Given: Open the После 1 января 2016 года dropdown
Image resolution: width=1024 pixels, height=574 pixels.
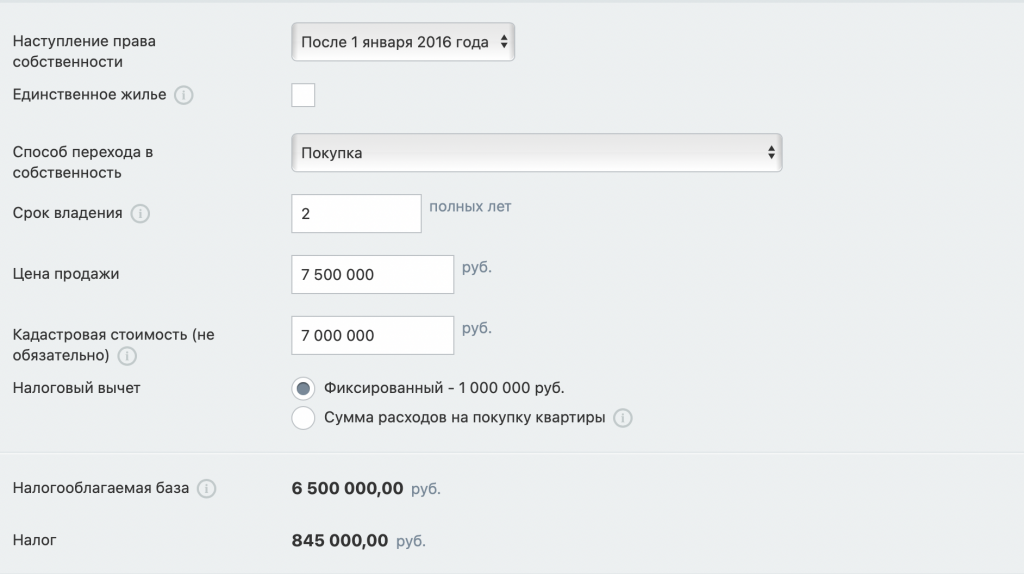Looking at the screenshot, I should (x=403, y=42).
